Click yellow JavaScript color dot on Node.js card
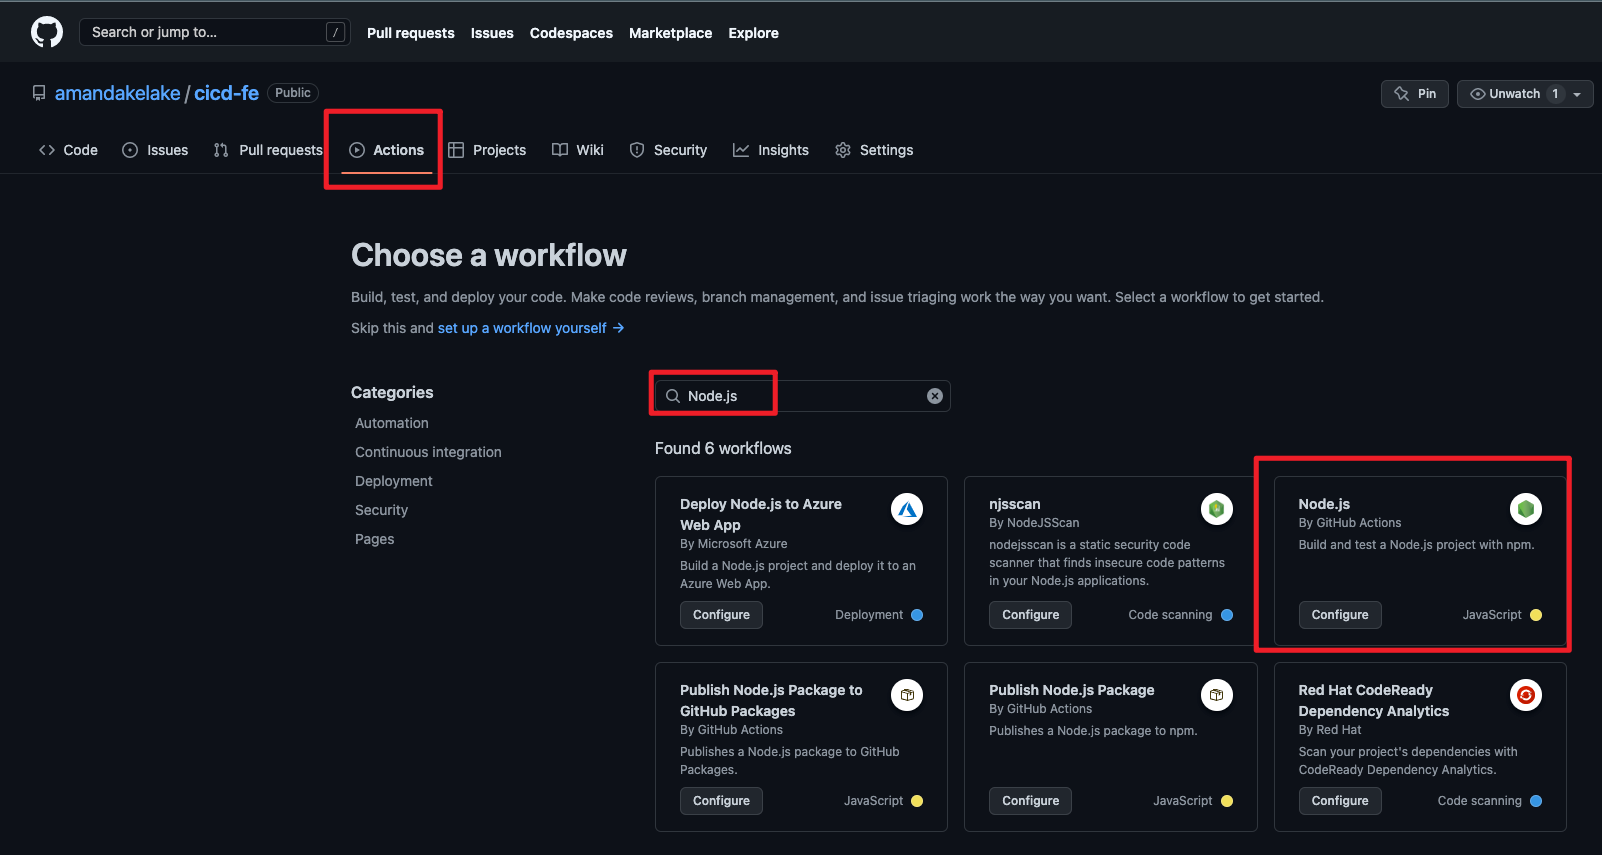The image size is (1602, 855). pyautogui.click(x=1536, y=615)
